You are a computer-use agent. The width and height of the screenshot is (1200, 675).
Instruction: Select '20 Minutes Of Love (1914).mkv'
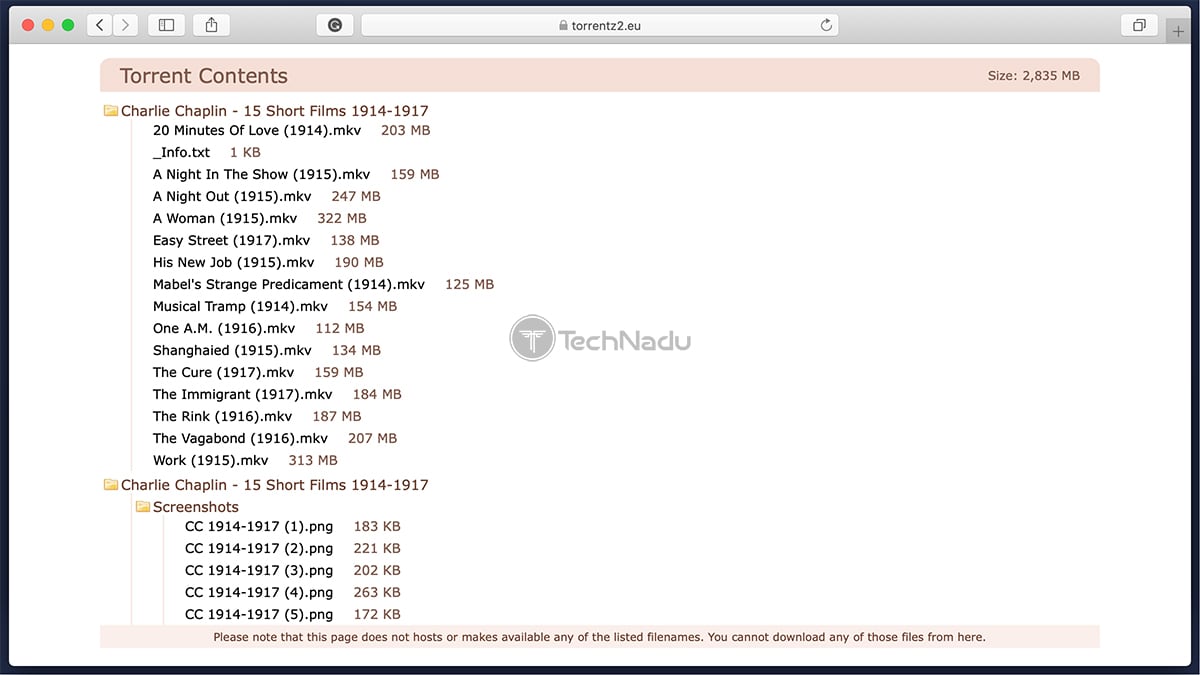(x=257, y=130)
